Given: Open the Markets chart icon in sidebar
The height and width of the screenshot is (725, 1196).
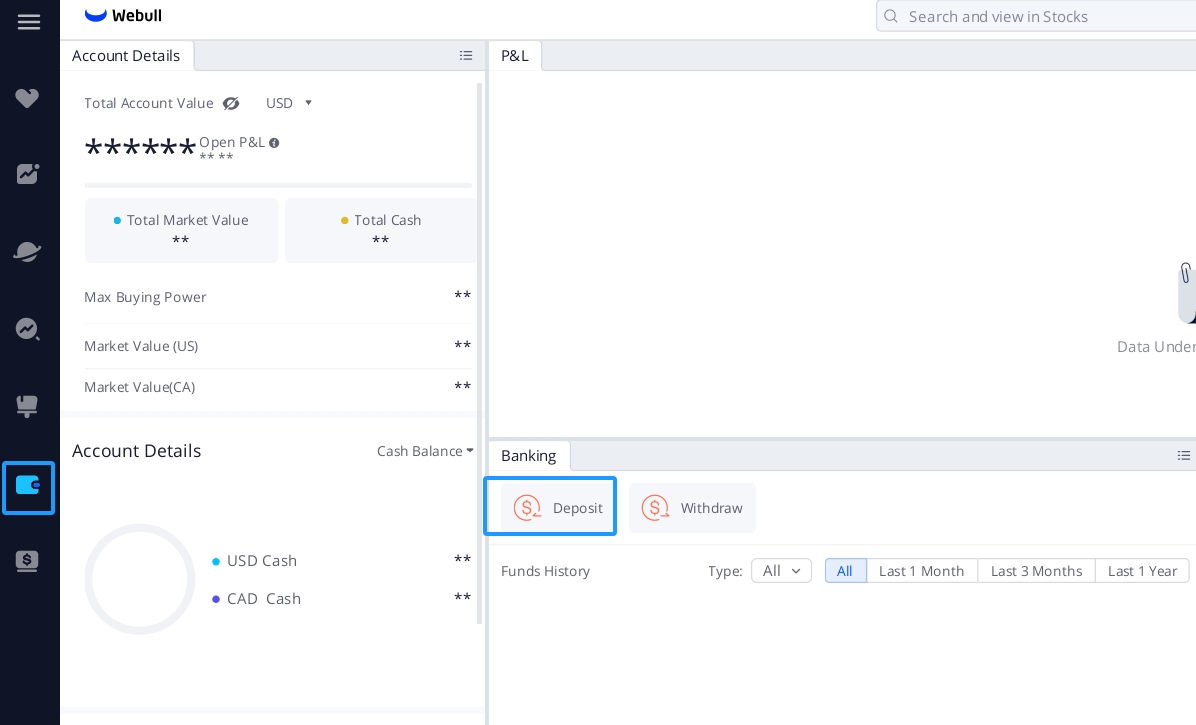Looking at the screenshot, I should pyautogui.click(x=28, y=174).
